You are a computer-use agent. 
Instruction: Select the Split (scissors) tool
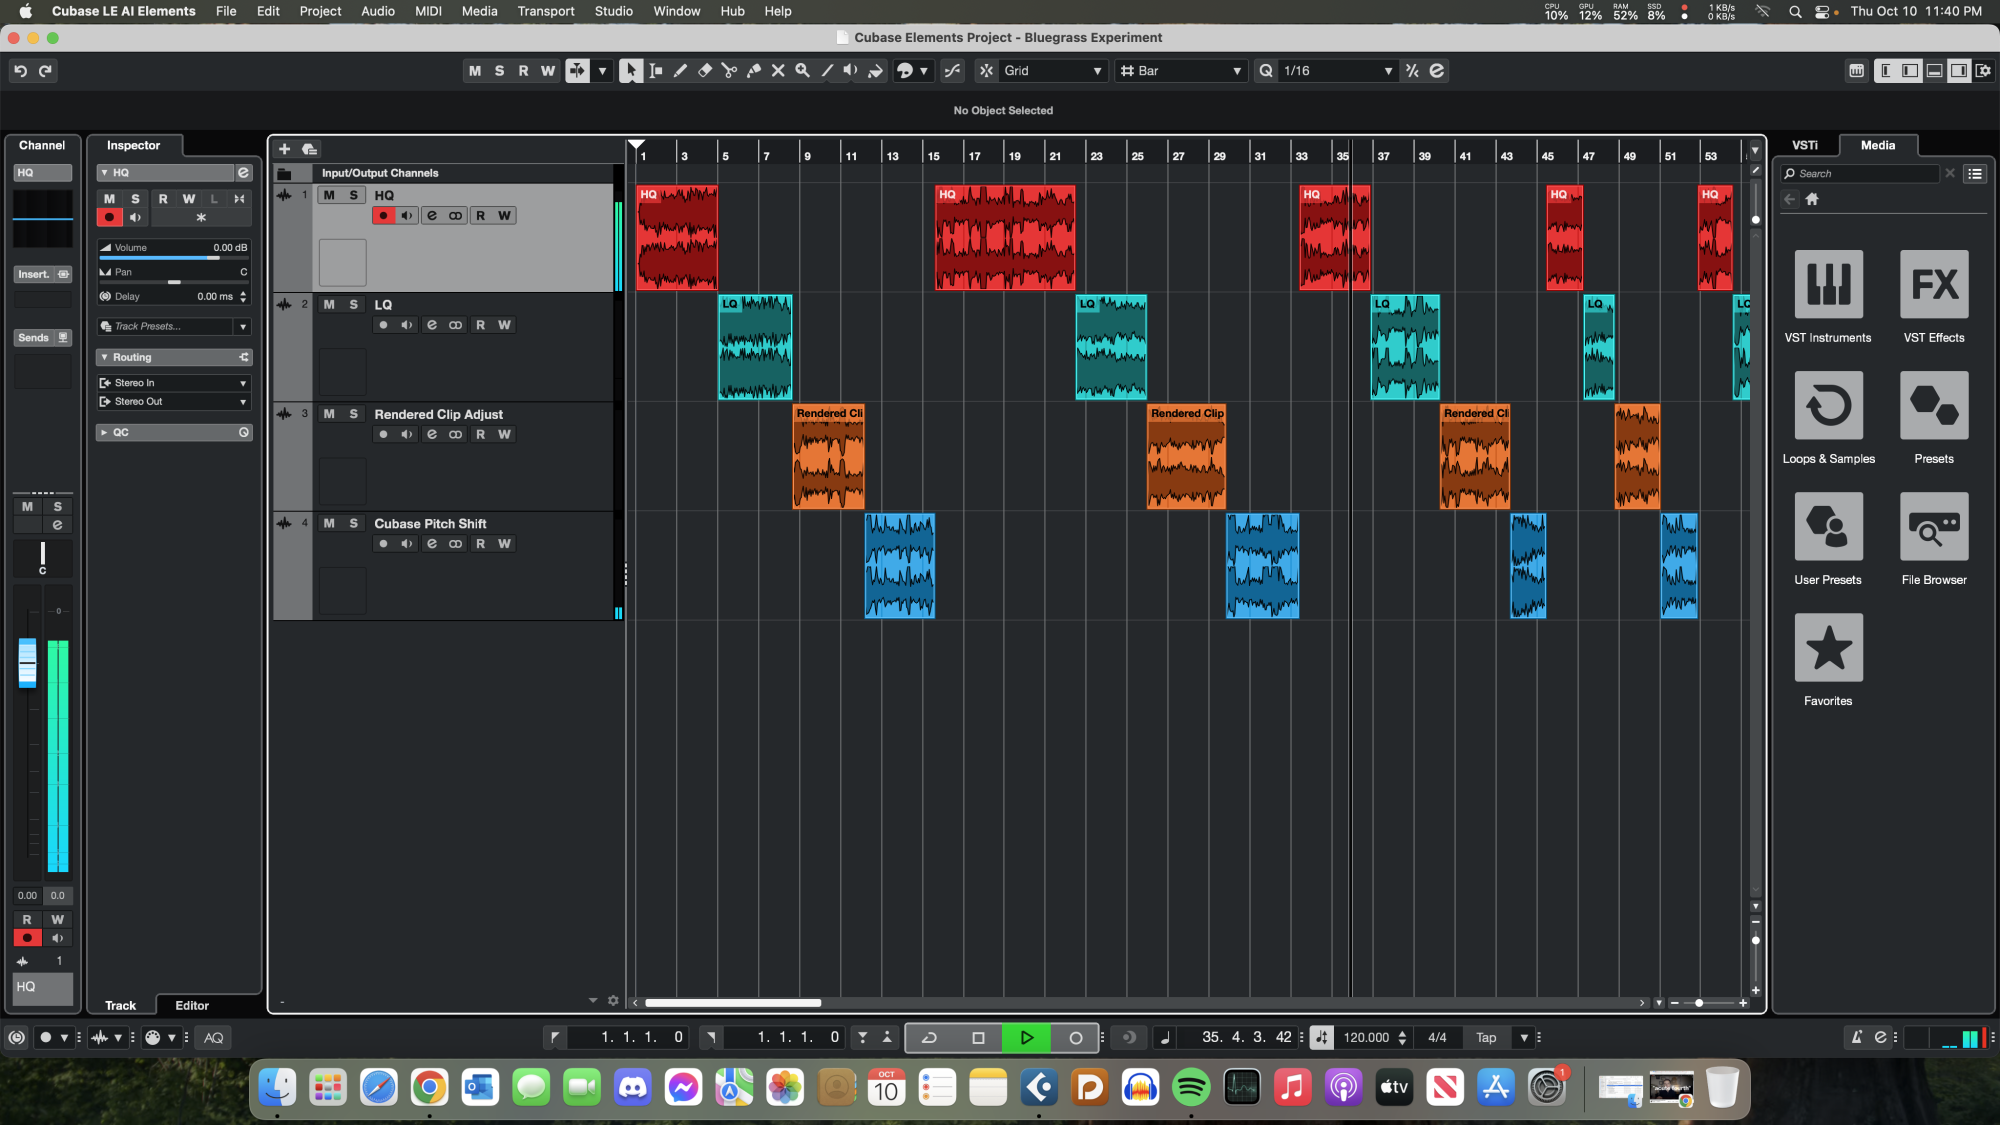click(729, 71)
